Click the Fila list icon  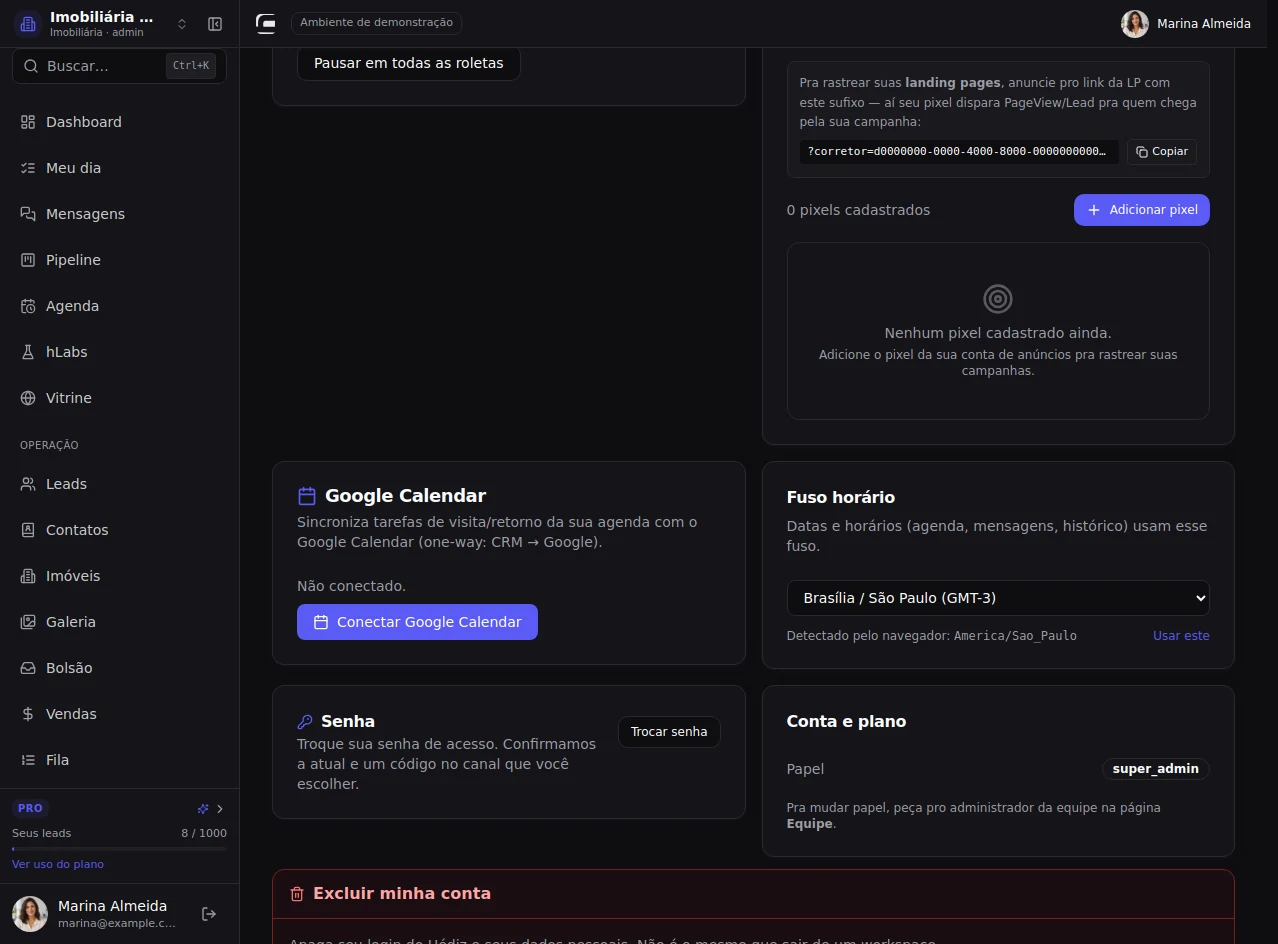tap(28, 760)
